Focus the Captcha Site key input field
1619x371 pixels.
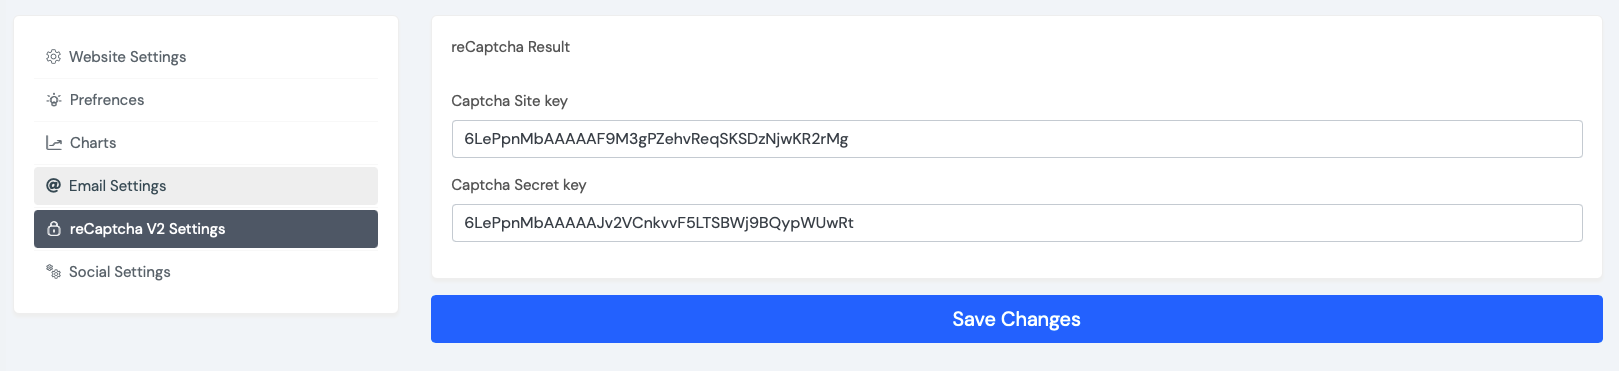tap(1017, 139)
